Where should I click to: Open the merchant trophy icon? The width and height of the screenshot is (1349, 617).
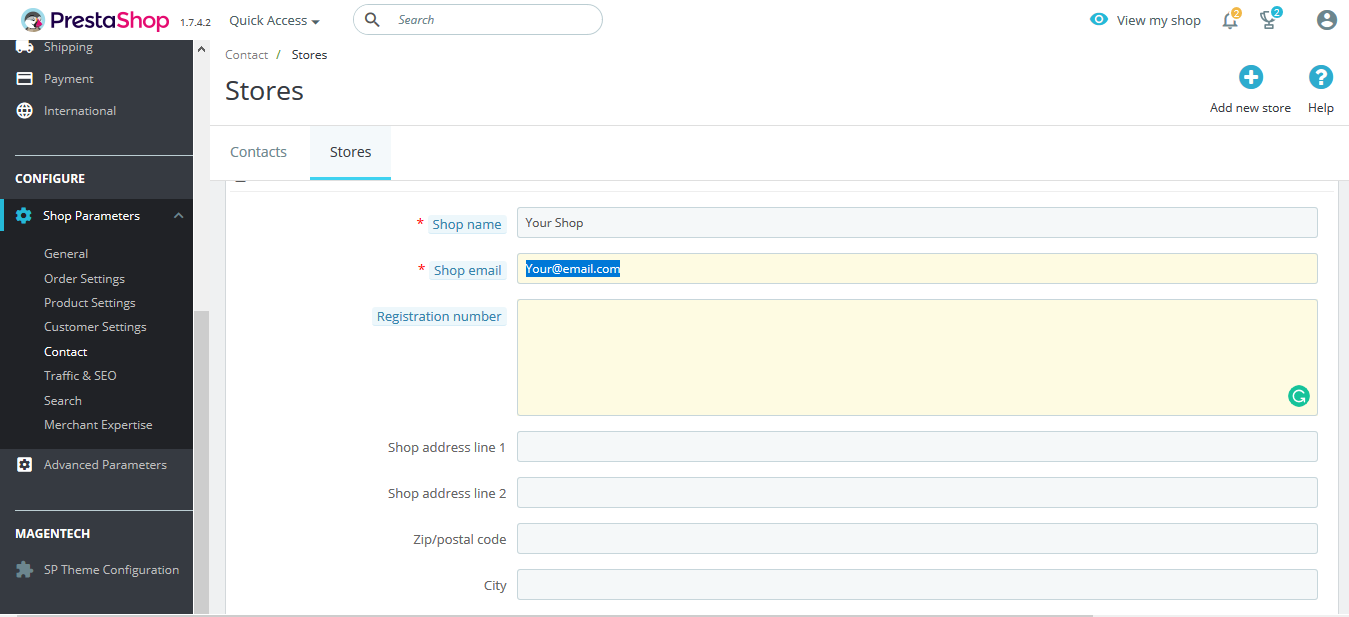tap(1268, 20)
